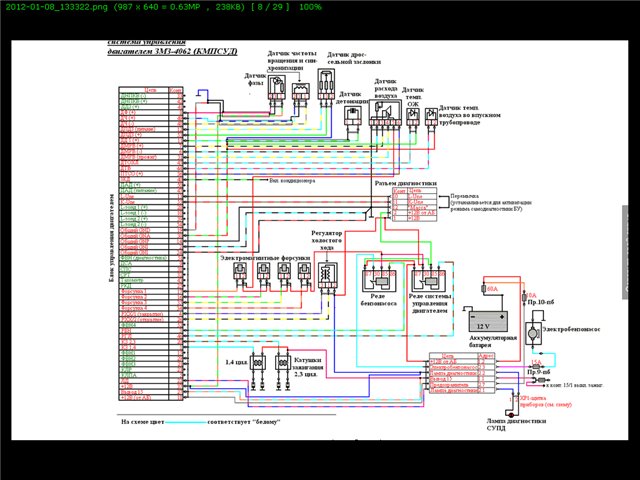Click the diagram title ЗМЗ-4062 (КМПСУД)
Screen dimensions: 640x480
point(160,51)
